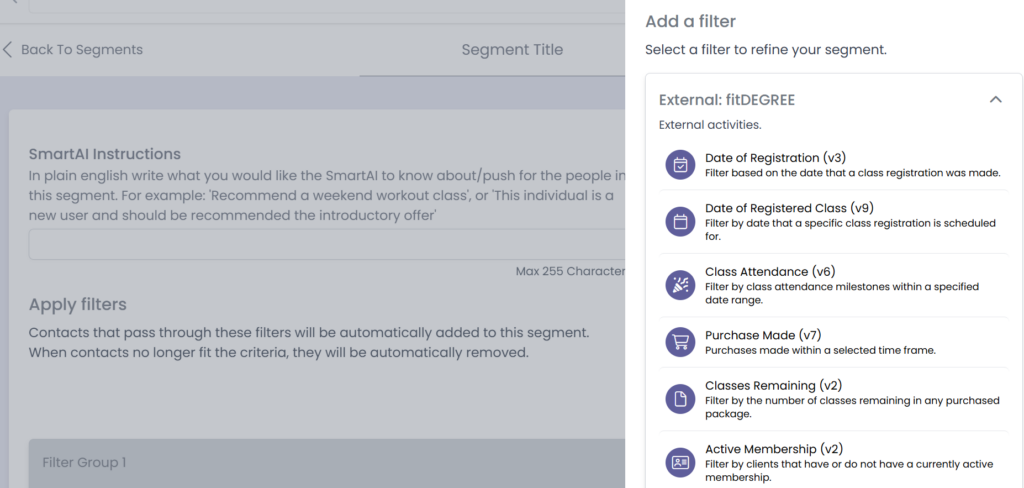The width and height of the screenshot is (1024, 488).
Task: Click the Classes Remaining document icon
Action: [681, 400]
